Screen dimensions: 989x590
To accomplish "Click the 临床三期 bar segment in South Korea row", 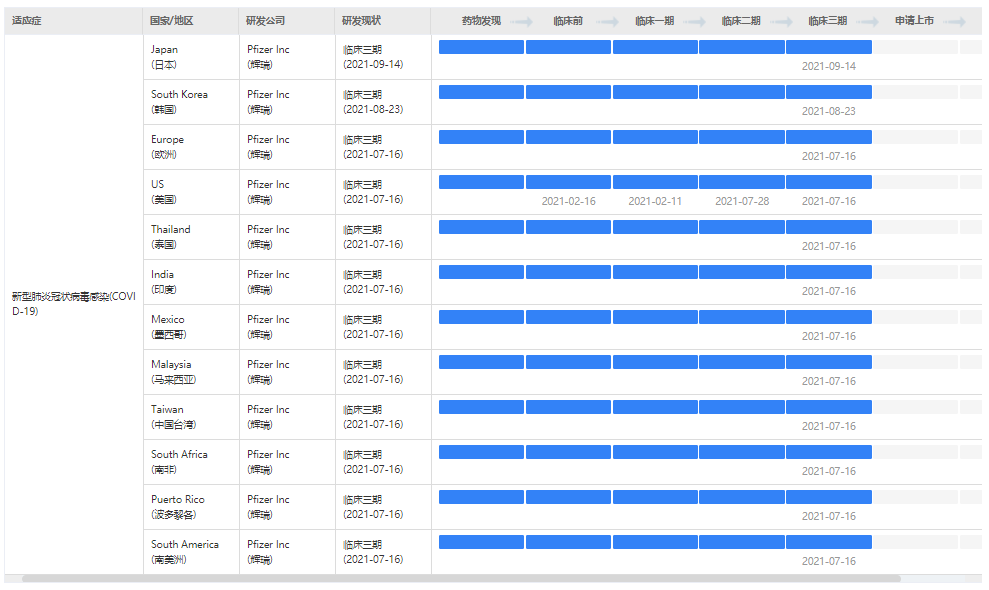I will pos(829,92).
